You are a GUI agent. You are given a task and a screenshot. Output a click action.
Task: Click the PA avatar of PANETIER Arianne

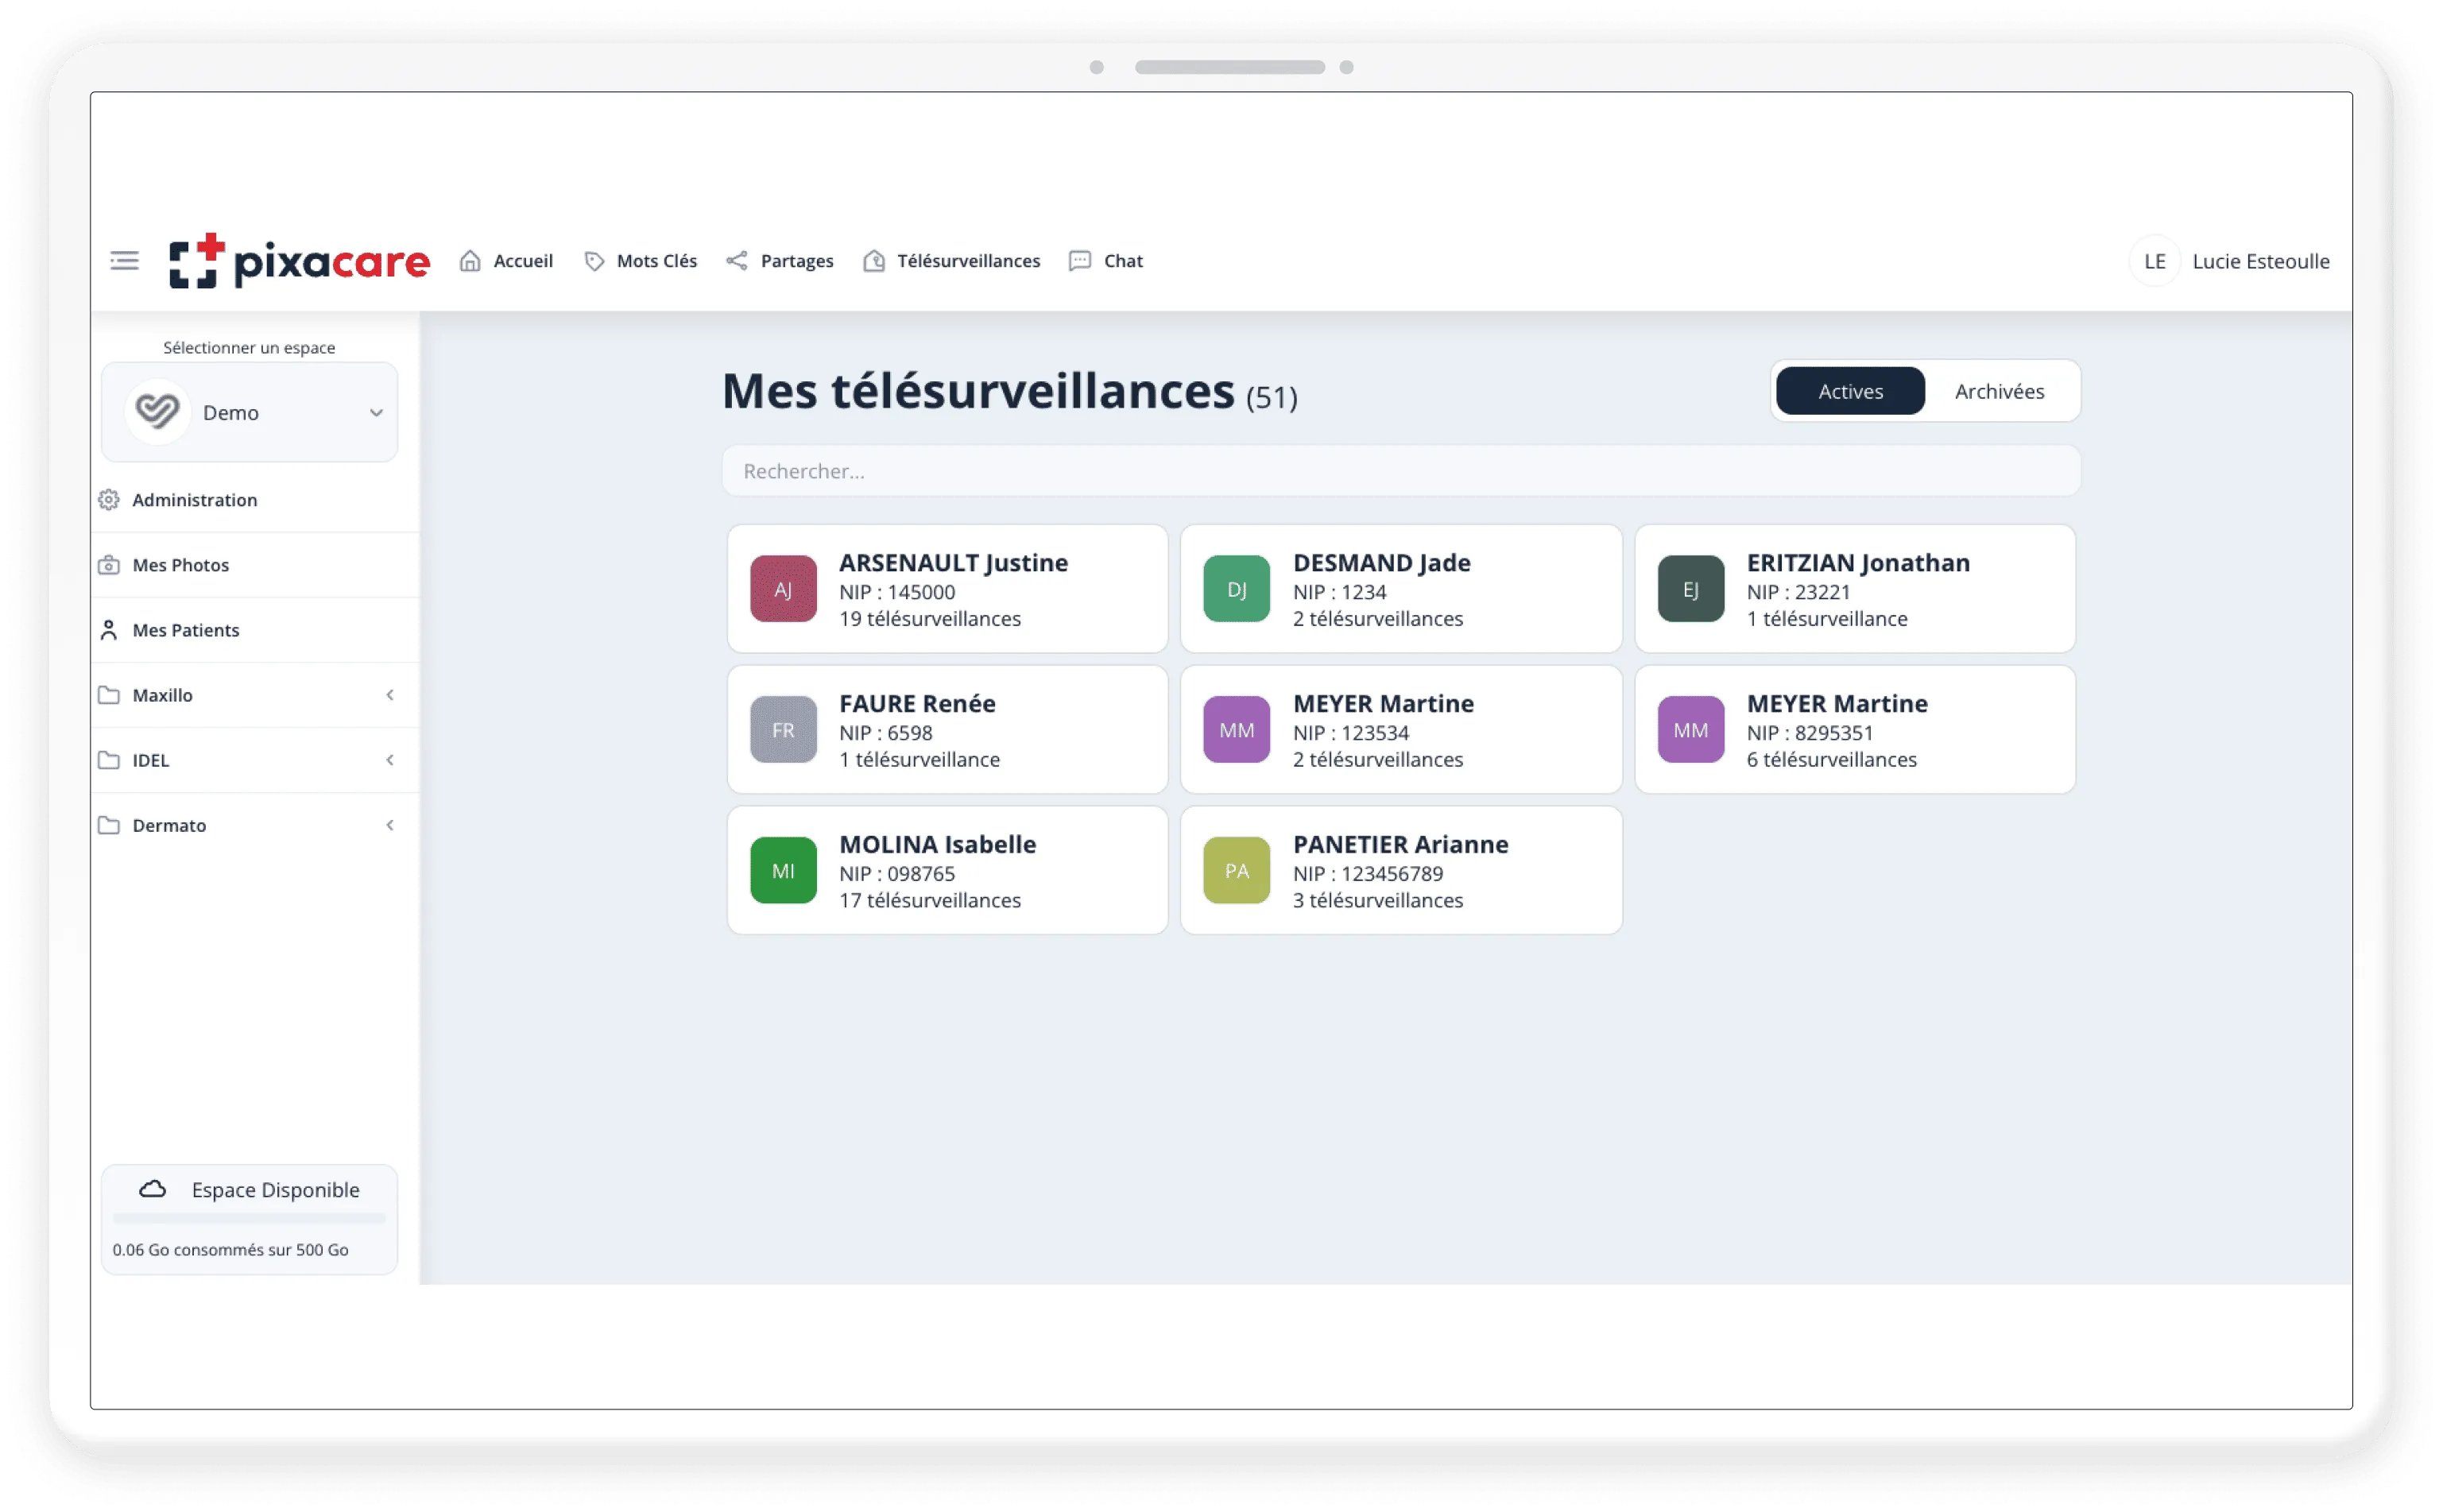click(x=1237, y=870)
